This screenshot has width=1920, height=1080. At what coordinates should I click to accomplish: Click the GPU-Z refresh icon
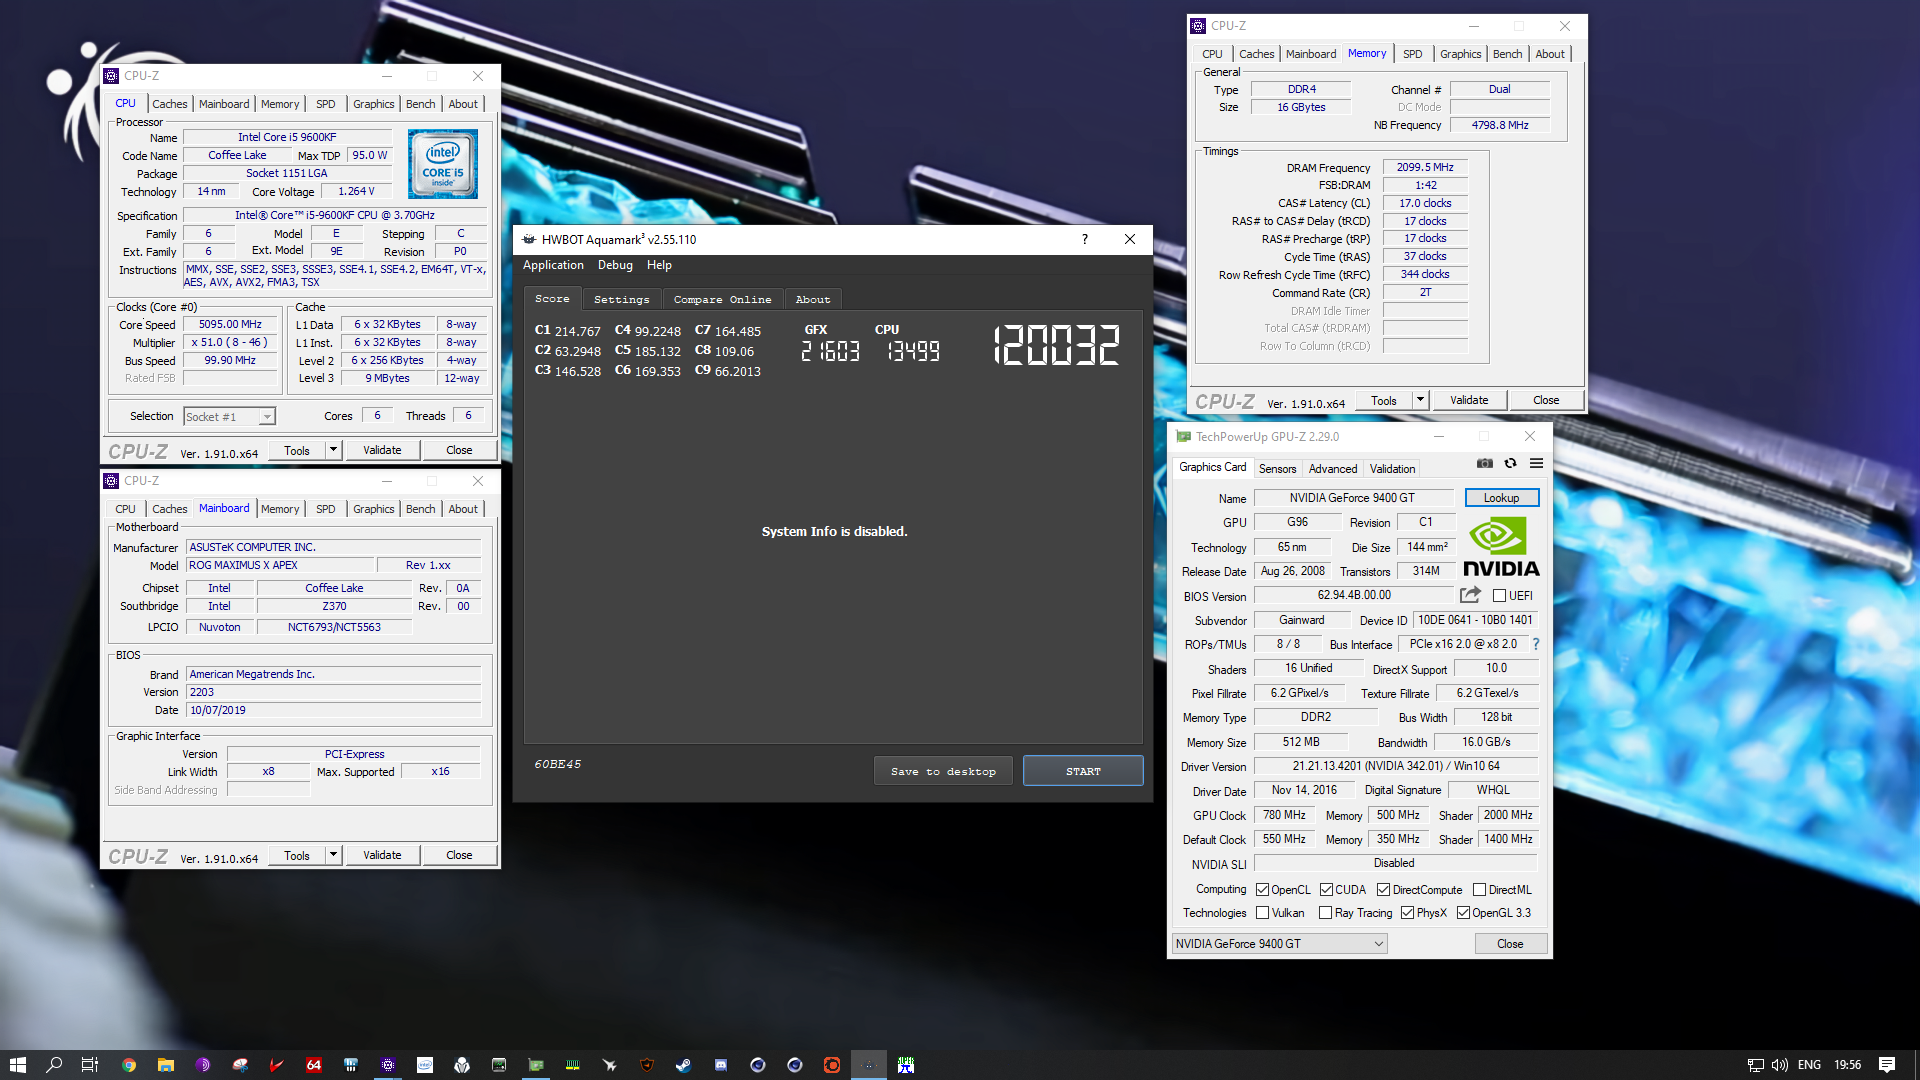pos(1511,463)
